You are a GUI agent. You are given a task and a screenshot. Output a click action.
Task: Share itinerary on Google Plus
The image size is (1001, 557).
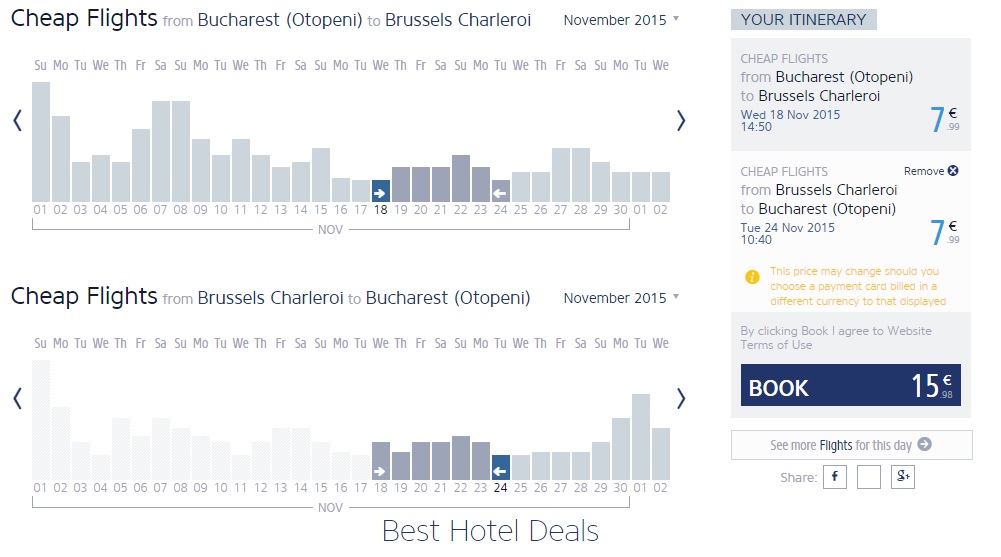pos(903,477)
